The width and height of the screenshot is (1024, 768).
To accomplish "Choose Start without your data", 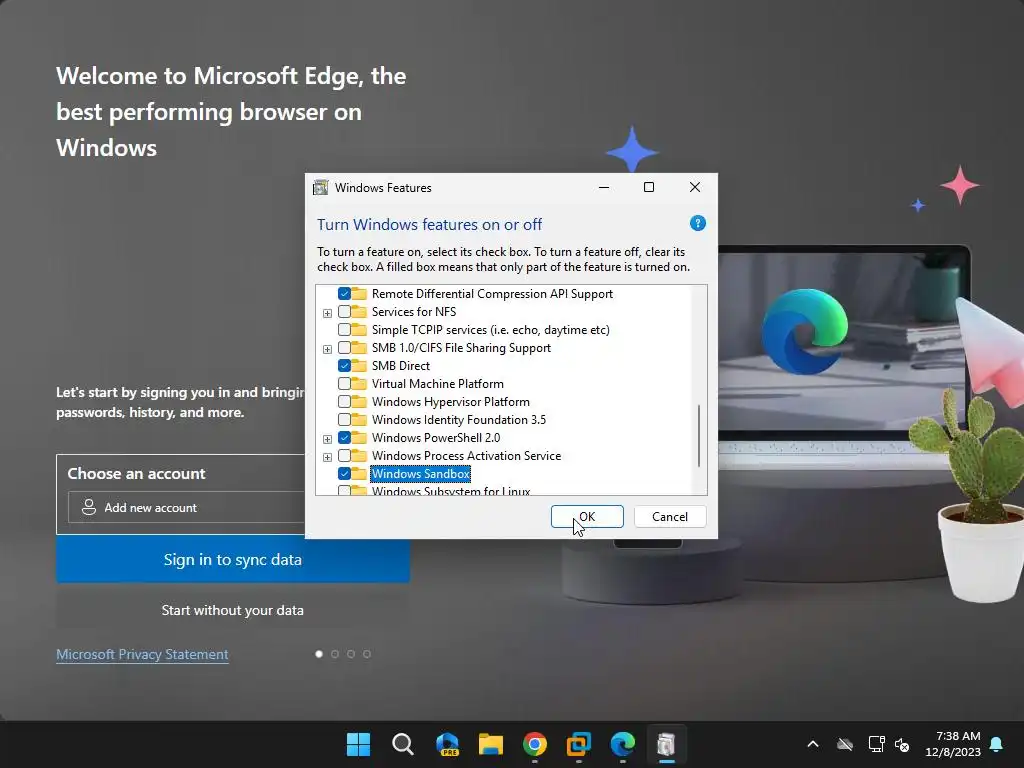I will (232, 610).
